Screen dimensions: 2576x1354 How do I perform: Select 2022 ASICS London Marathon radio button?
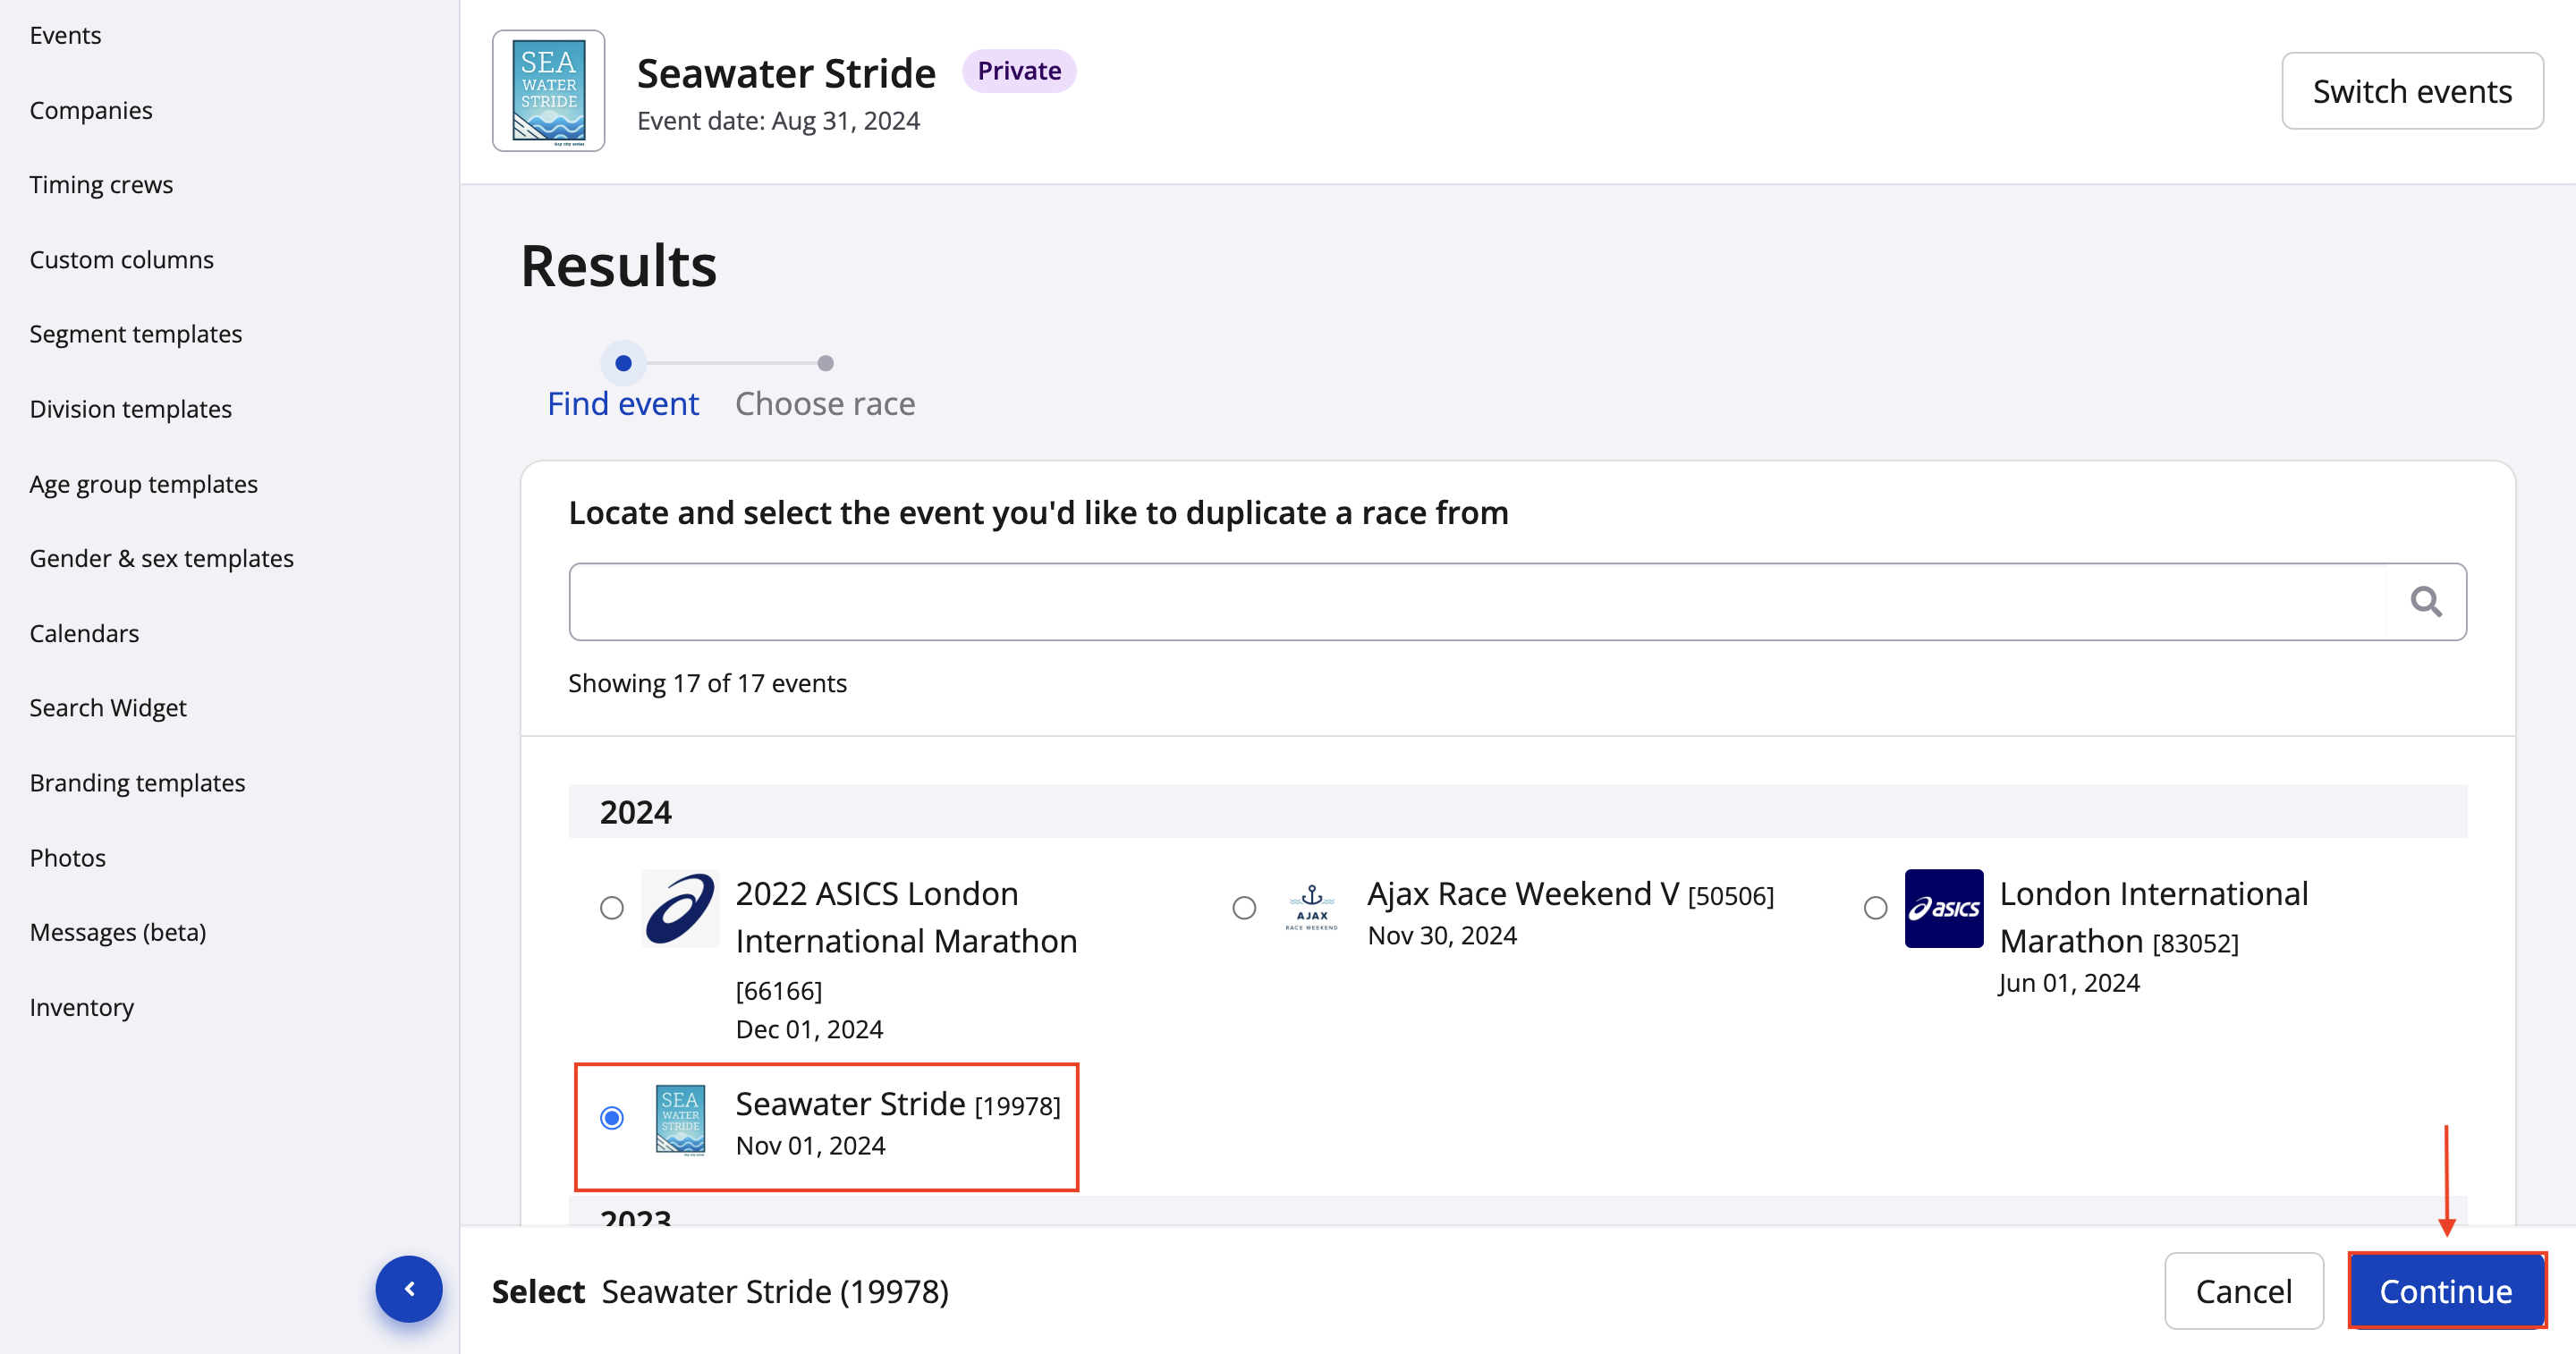point(611,907)
